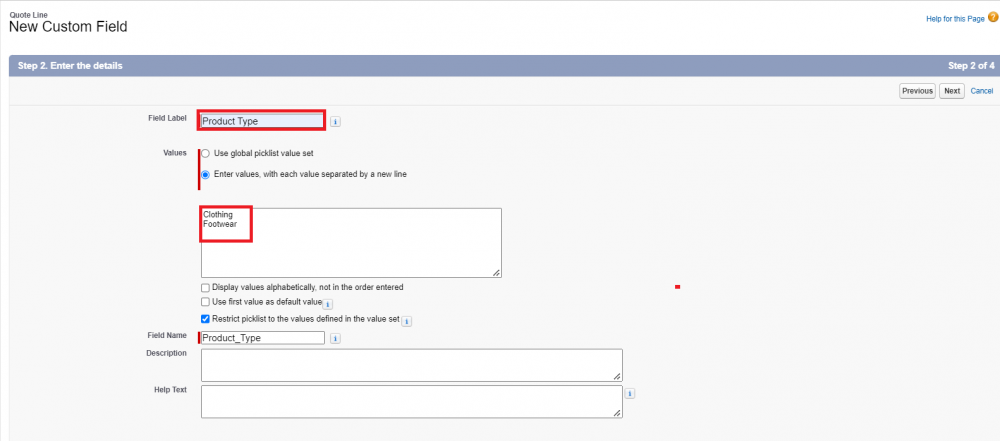Select Use global picklist value set
The image size is (1000, 441).
[x=205, y=154]
